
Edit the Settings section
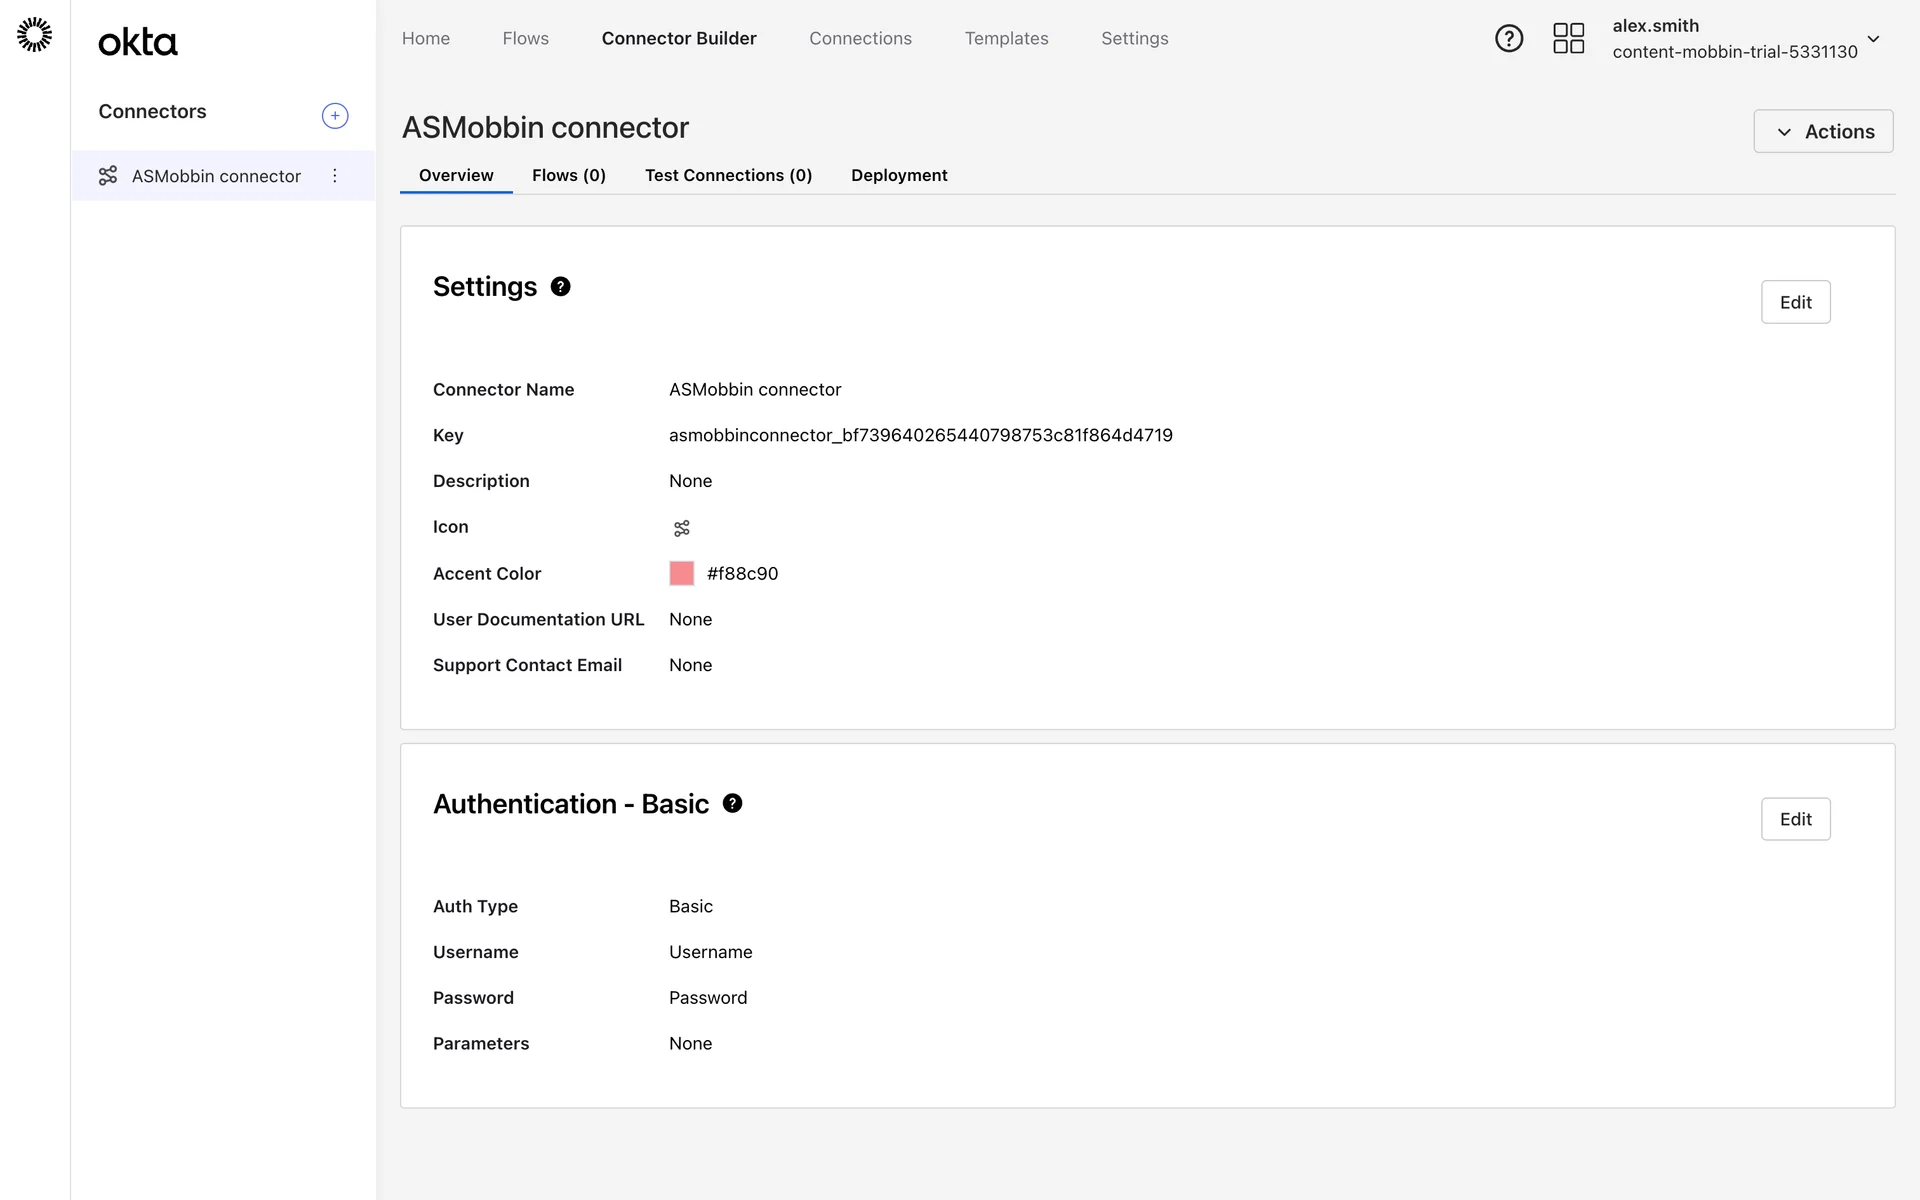[1795, 302]
